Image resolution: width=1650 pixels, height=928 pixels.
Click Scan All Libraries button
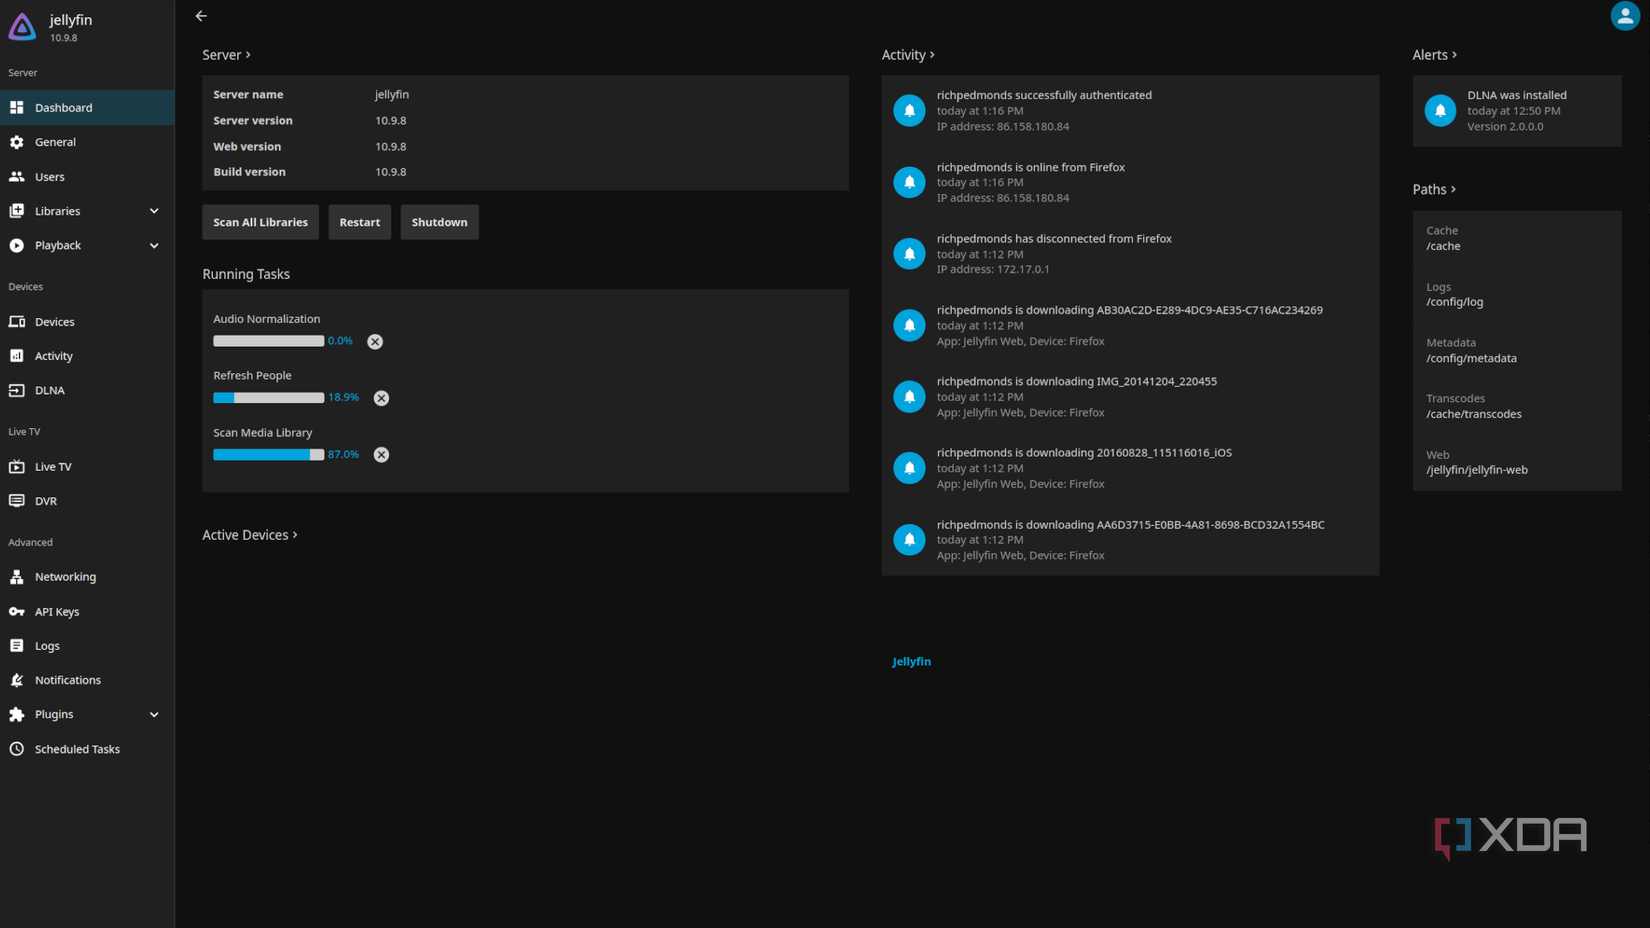[x=260, y=222]
